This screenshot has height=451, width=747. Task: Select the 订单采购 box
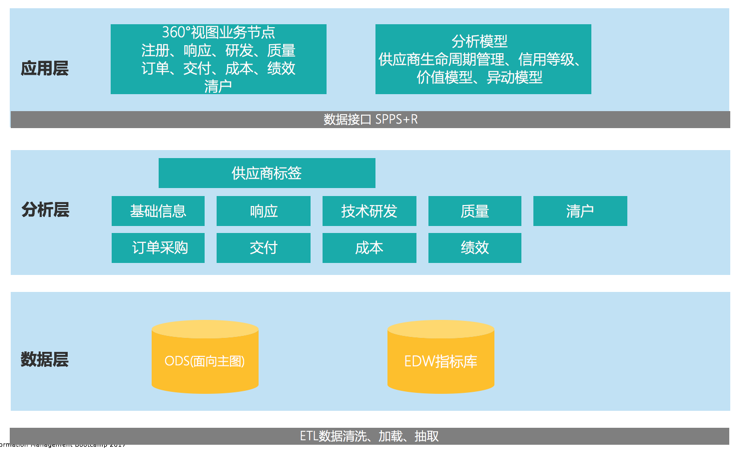(158, 248)
